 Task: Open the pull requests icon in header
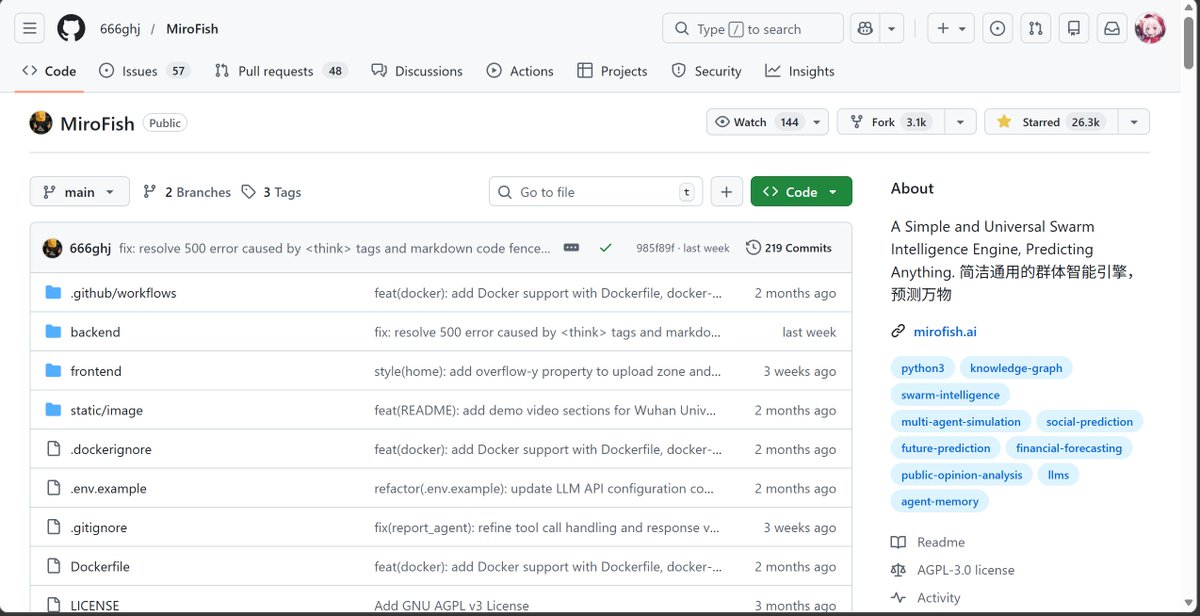[1035, 29]
